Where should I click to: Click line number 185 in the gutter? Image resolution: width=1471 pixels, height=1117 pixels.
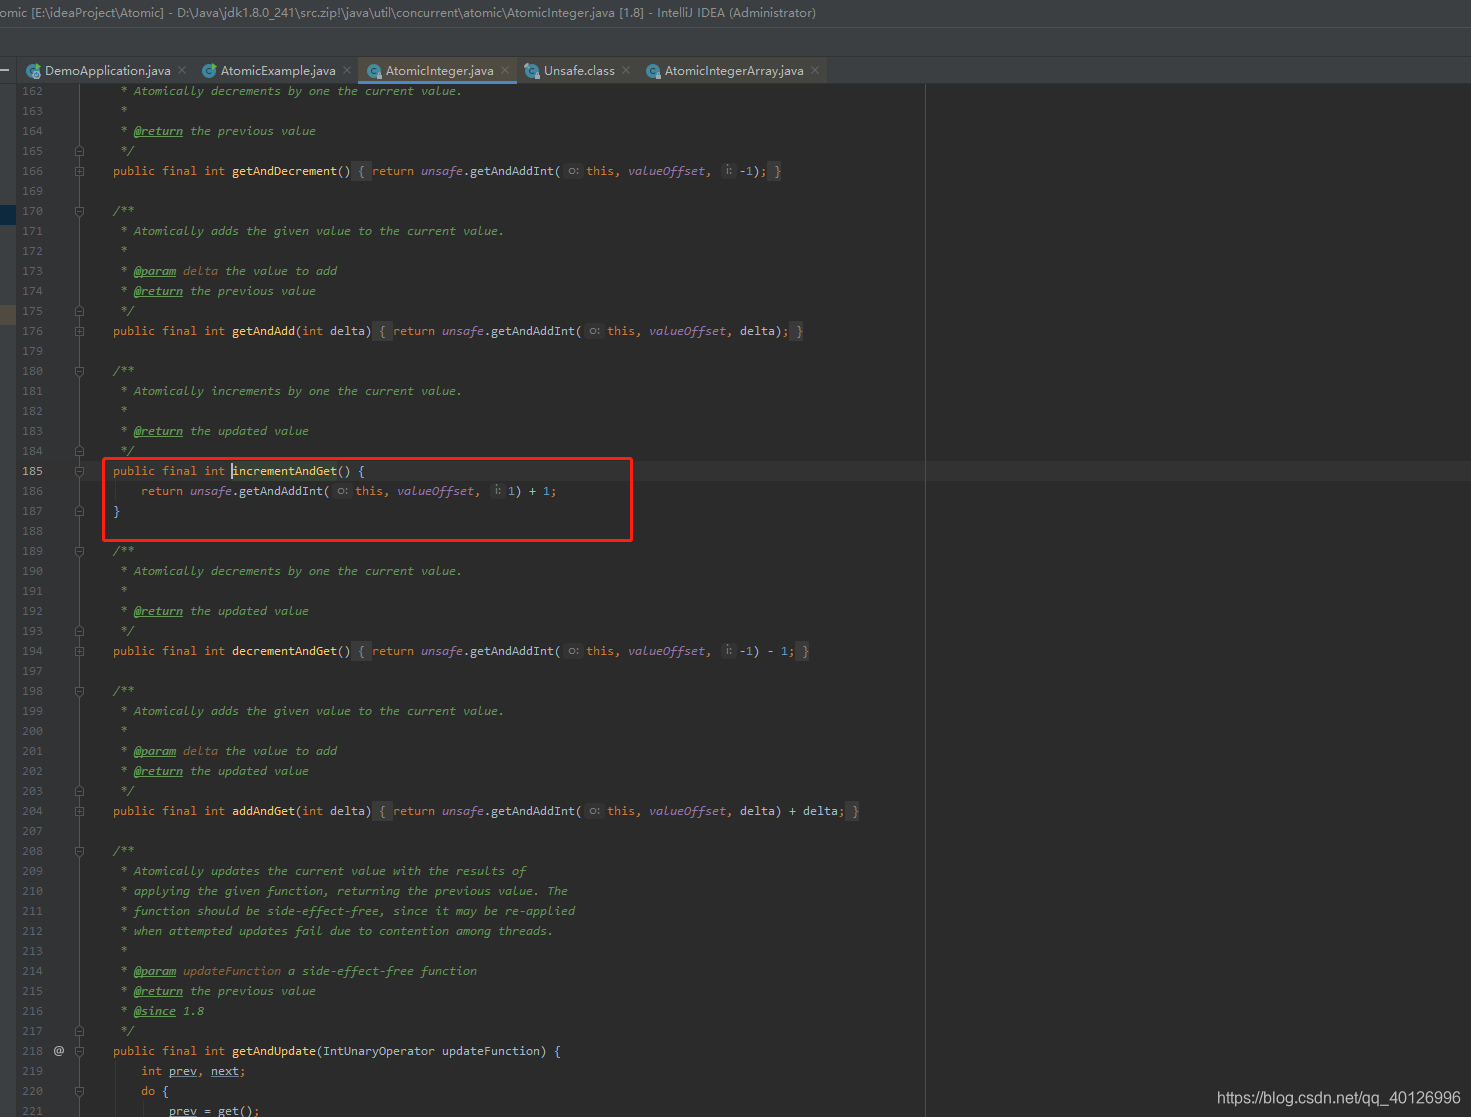pos(33,471)
